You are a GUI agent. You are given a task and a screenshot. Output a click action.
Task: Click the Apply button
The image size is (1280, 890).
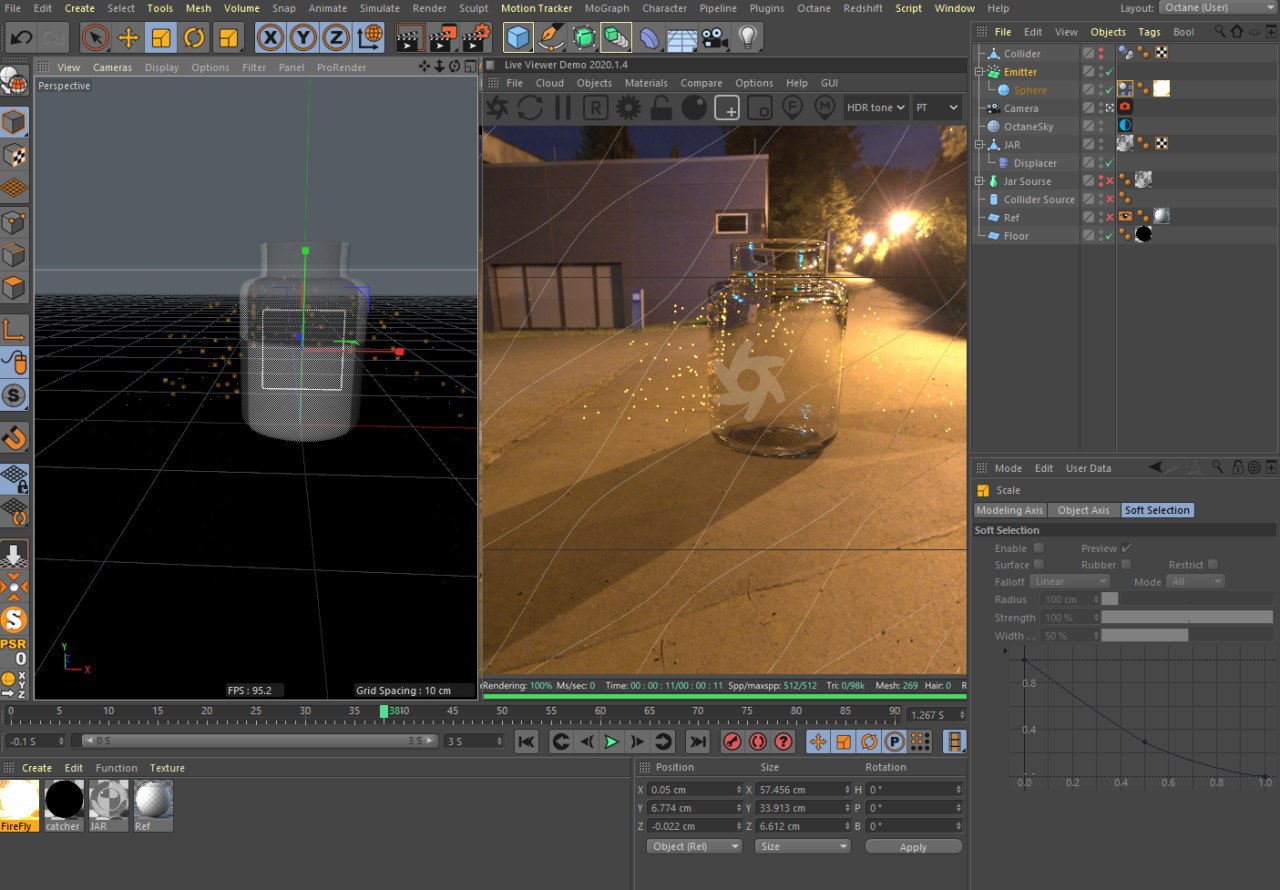click(x=913, y=847)
